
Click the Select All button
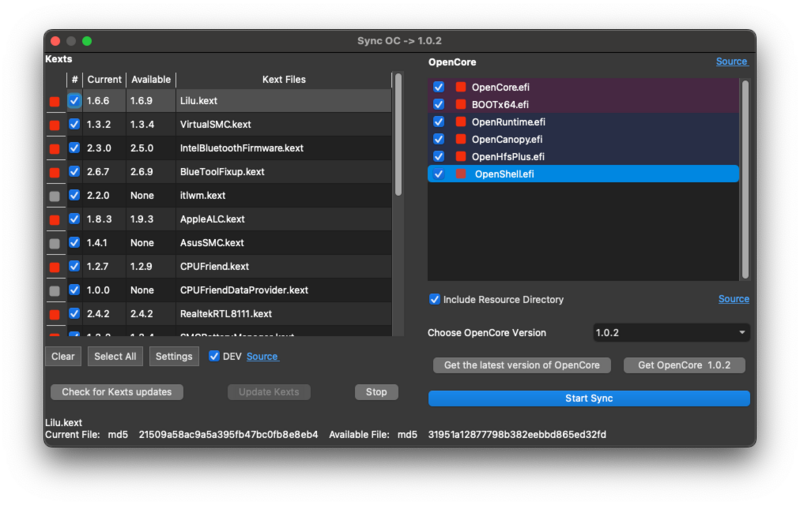(115, 356)
